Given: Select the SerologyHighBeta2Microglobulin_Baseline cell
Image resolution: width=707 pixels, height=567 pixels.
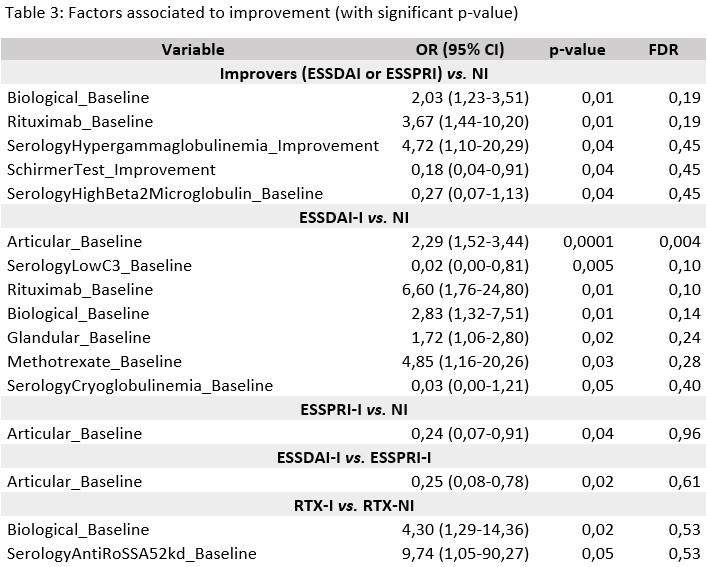Looking at the screenshot, I should pos(165,193).
